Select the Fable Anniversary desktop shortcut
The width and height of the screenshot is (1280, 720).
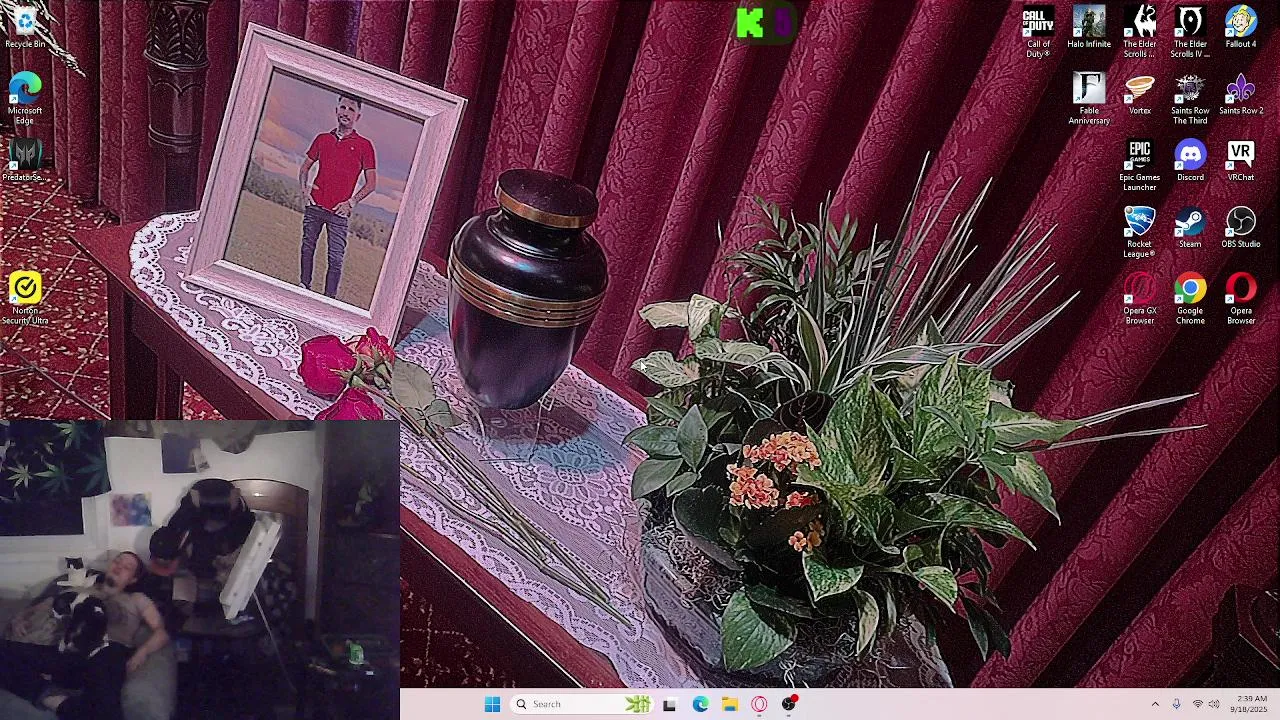pyautogui.click(x=1089, y=99)
